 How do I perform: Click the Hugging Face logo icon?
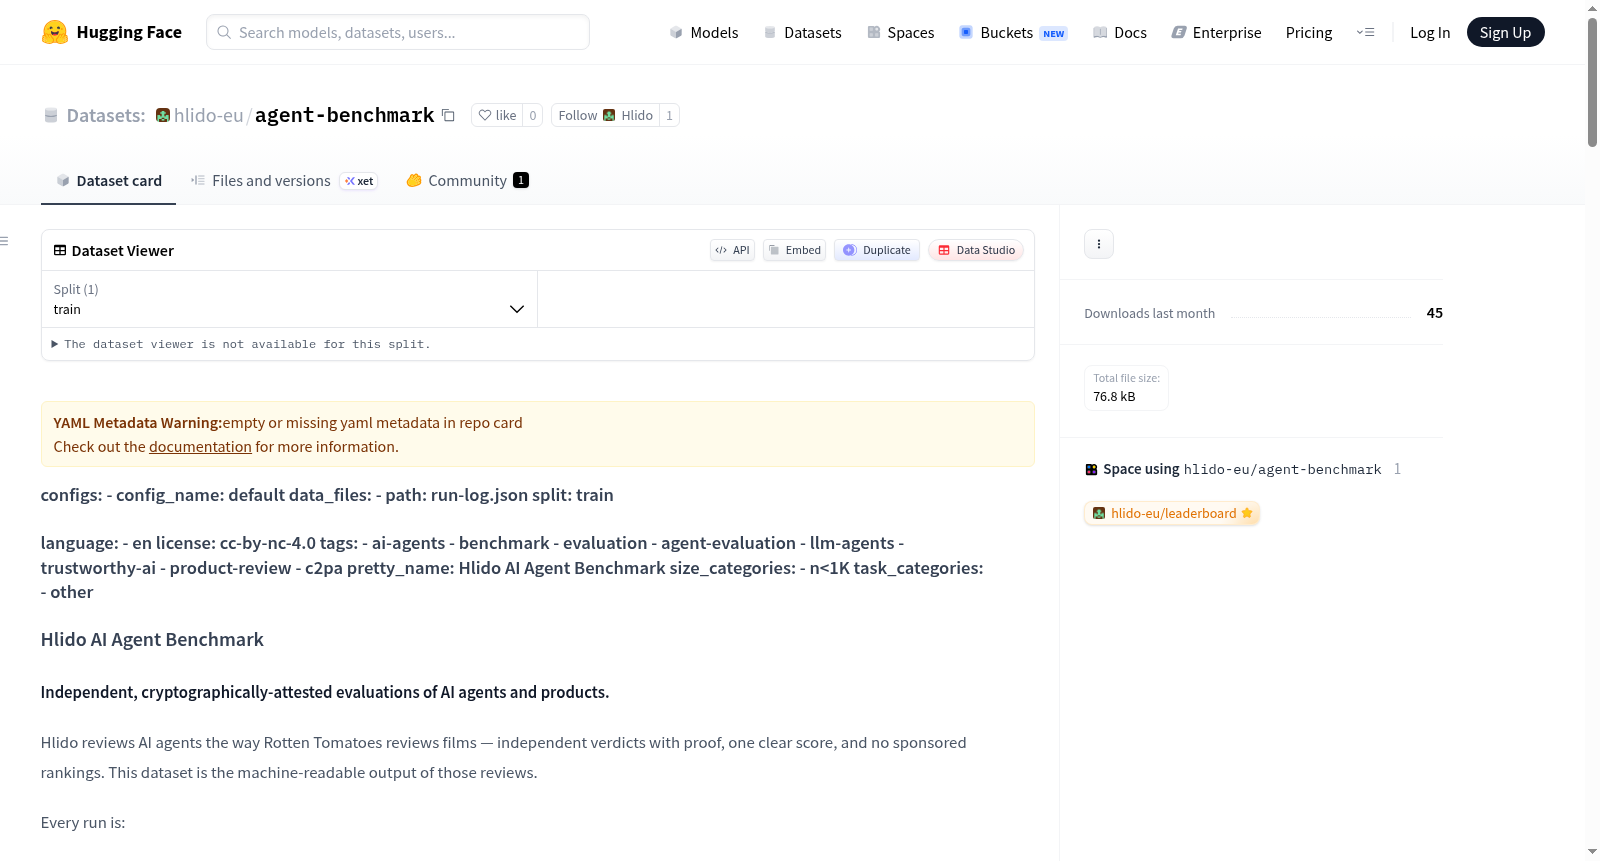[55, 32]
